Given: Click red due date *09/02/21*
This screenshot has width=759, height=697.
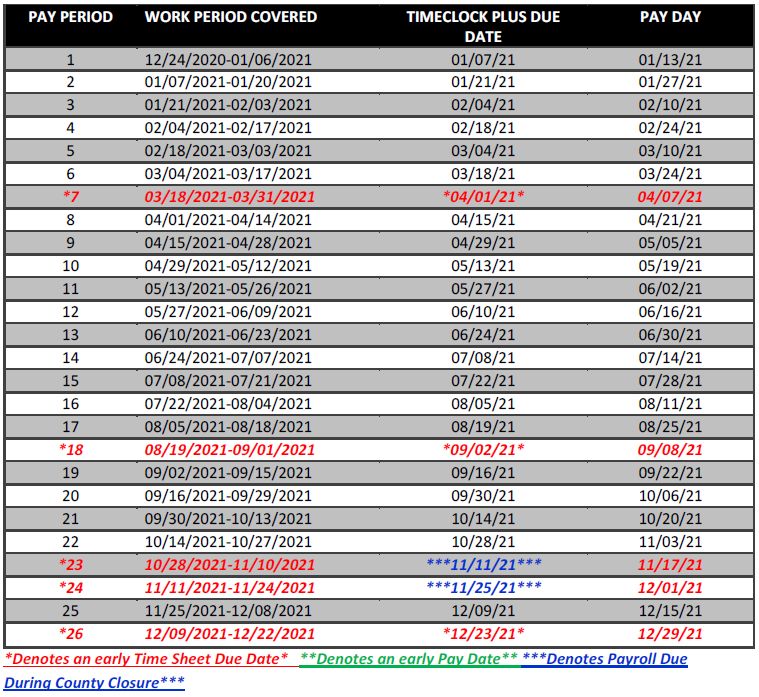Looking at the screenshot, I should point(483,450).
